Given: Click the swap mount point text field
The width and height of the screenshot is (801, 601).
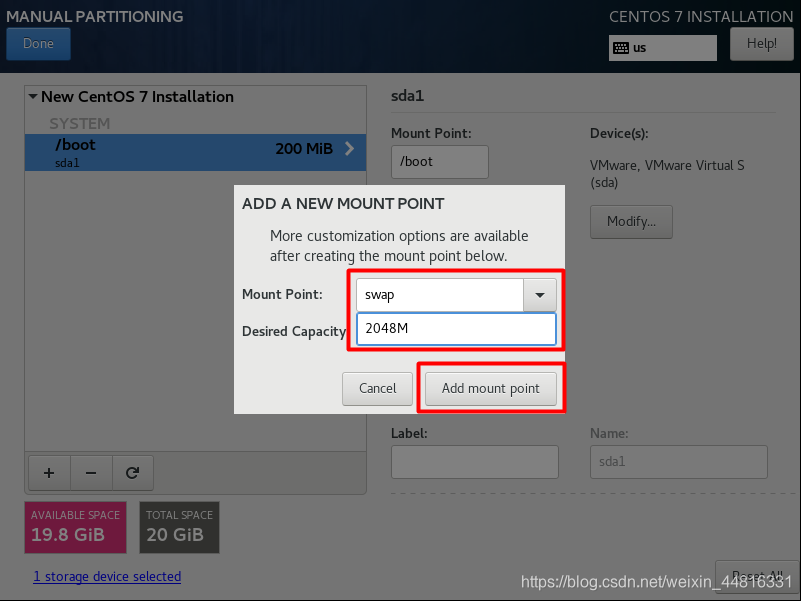Looking at the screenshot, I should click(x=440, y=295).
